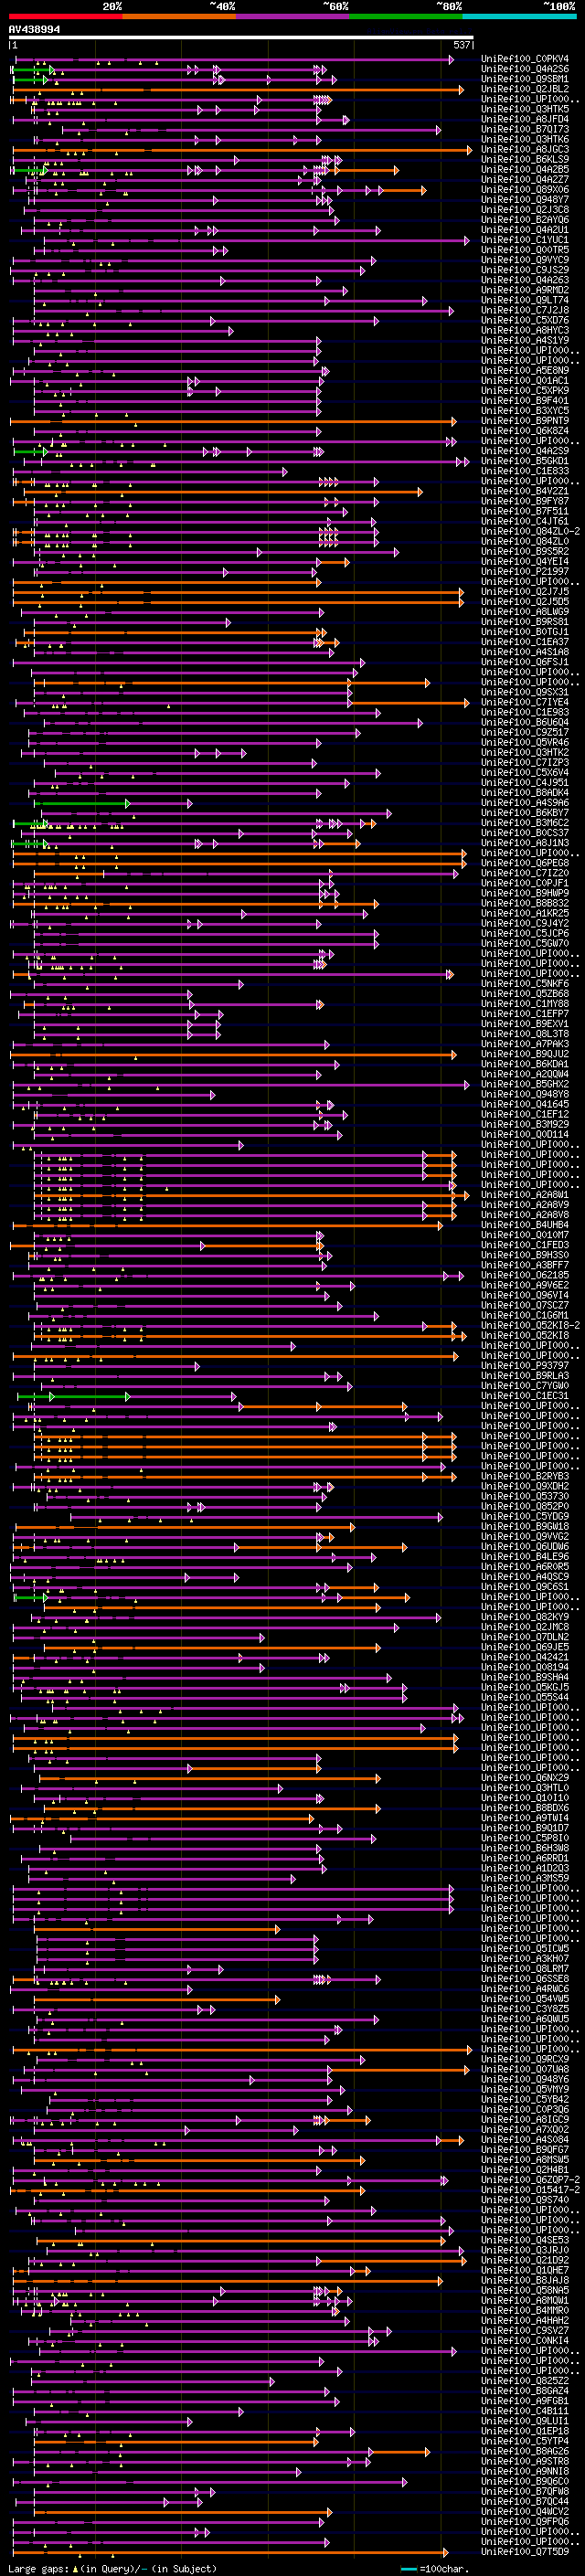Open hit UniRef100_C7J2J8

[525, 310]
